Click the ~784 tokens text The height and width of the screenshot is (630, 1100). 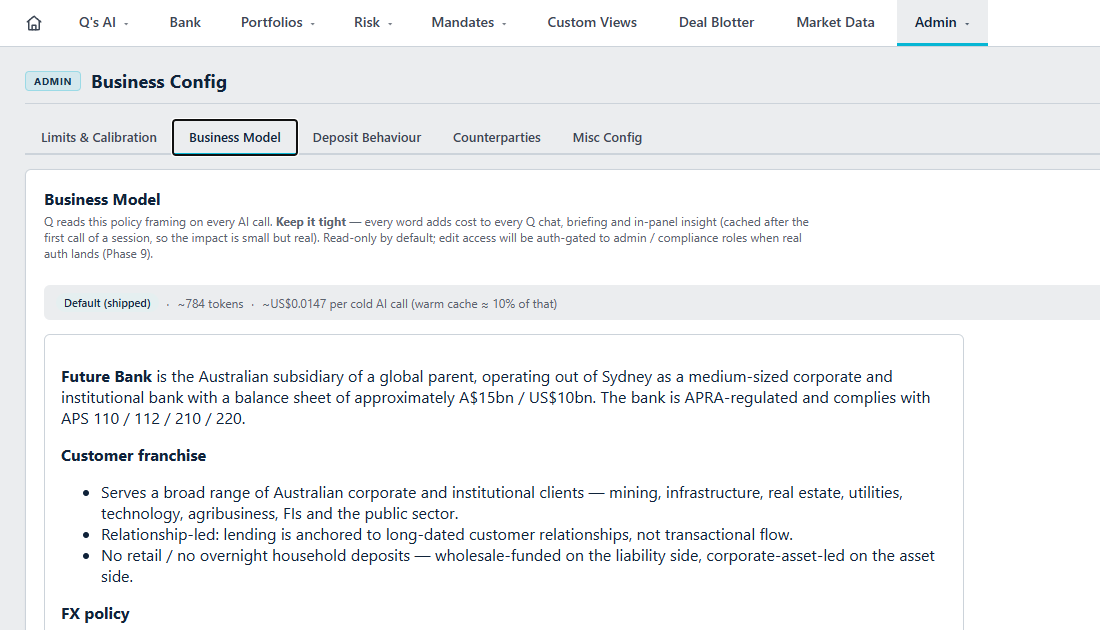(210, 304)
